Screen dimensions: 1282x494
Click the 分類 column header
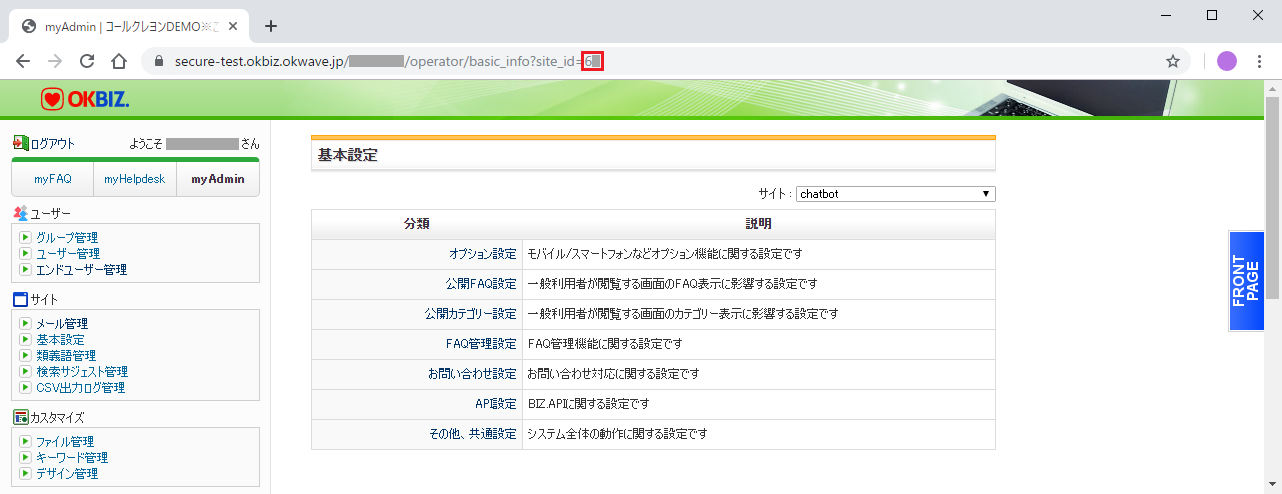pos(417,224)
